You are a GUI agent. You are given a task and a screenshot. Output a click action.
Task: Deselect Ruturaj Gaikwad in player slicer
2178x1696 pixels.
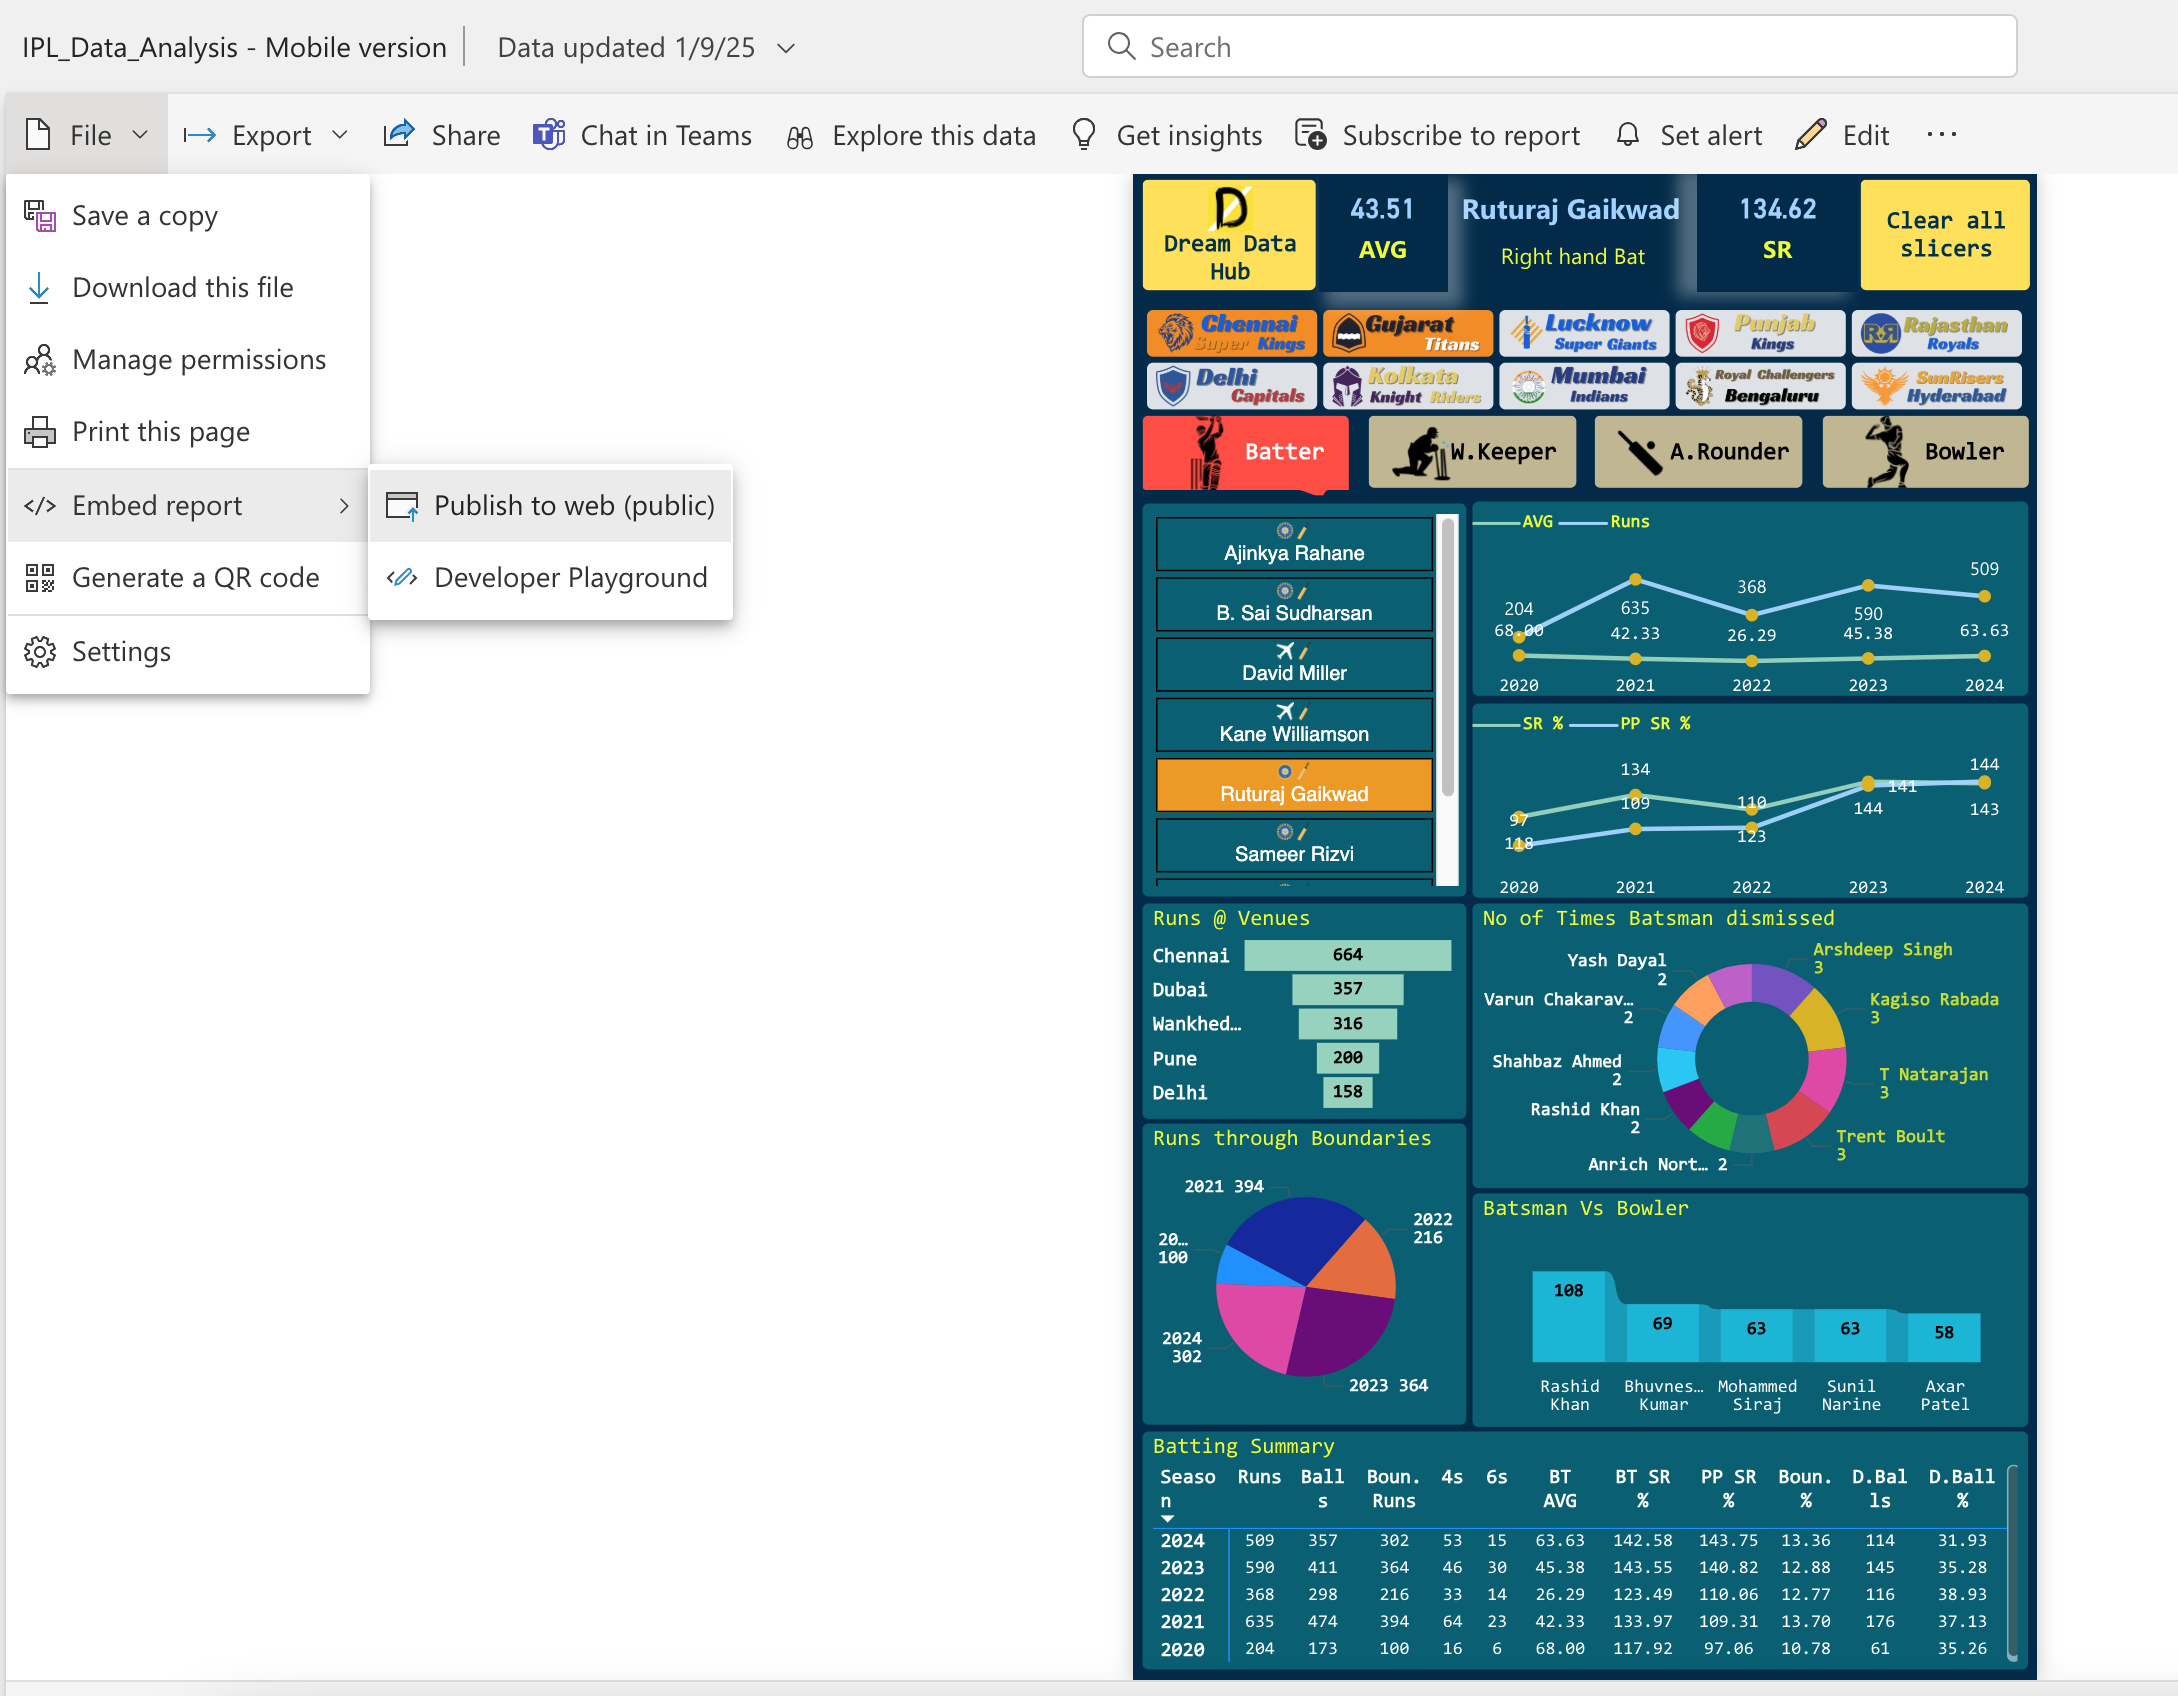coord(1294,785)
